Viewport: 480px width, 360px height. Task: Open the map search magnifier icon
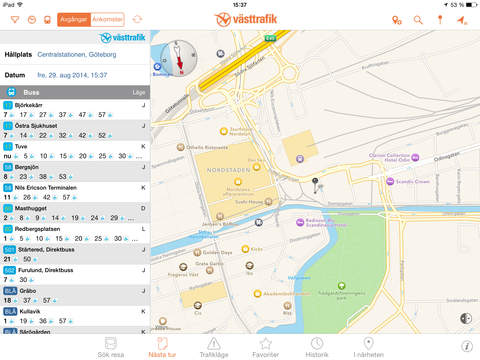point(418,20)
